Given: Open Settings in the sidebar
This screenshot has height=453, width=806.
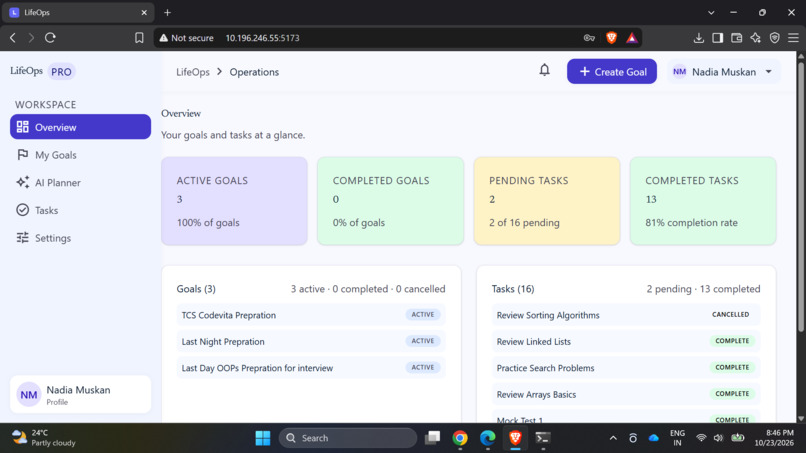Looking at the screenshot, I should click(80, 238).
